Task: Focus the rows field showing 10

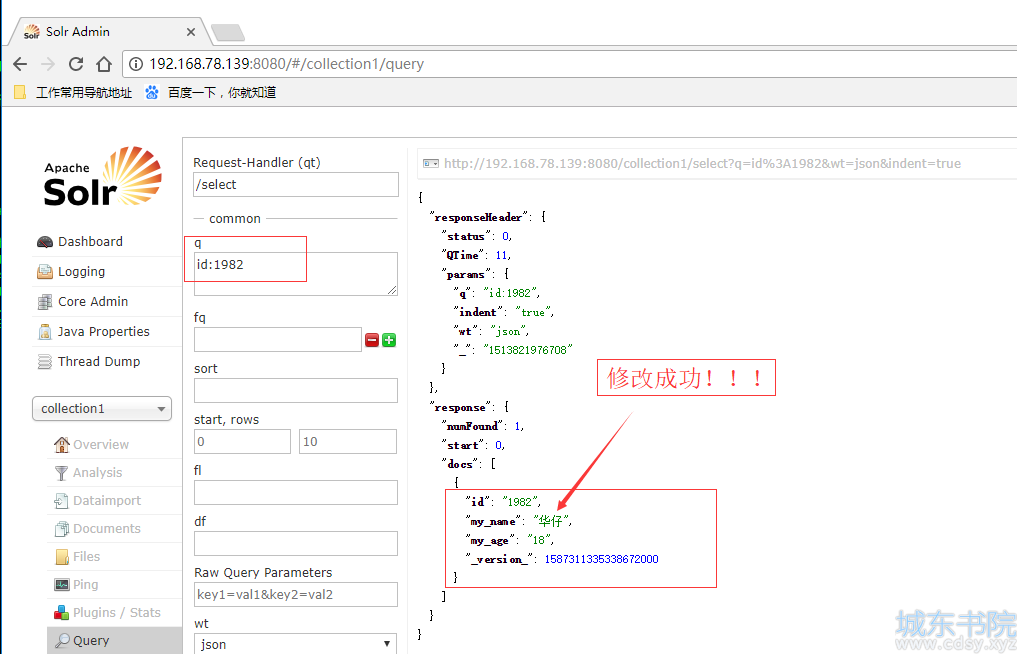Action: point(348,441)
